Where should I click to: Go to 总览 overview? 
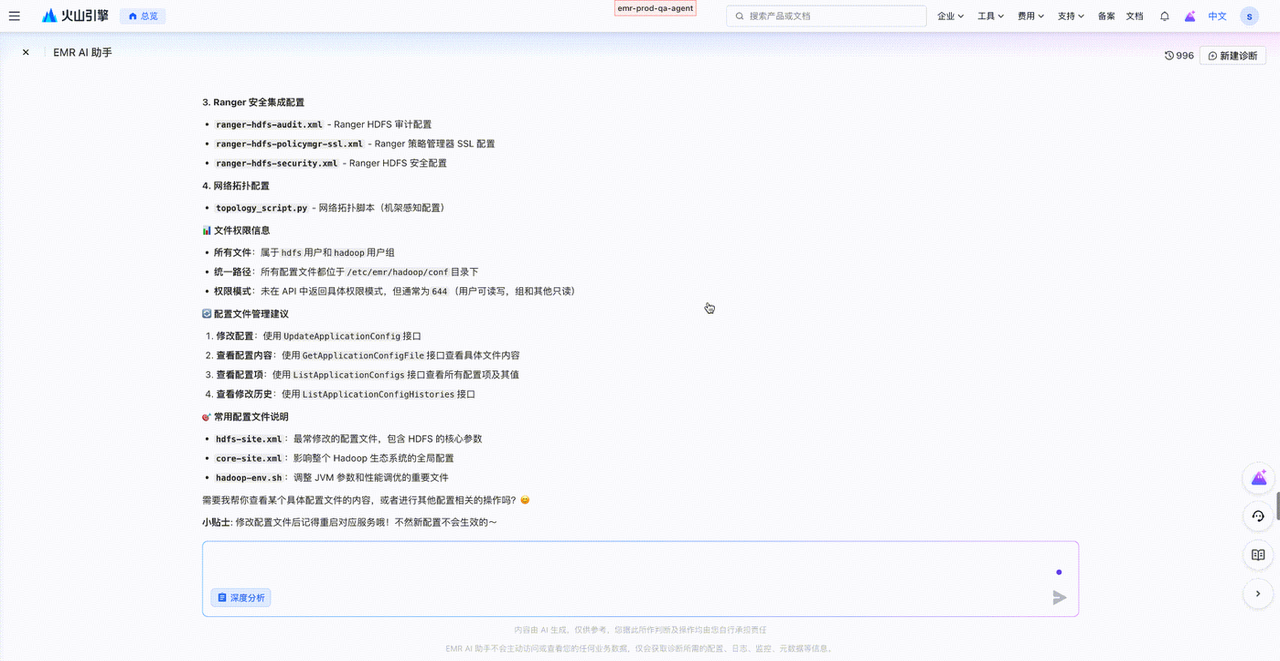click(x=143, y=16)
